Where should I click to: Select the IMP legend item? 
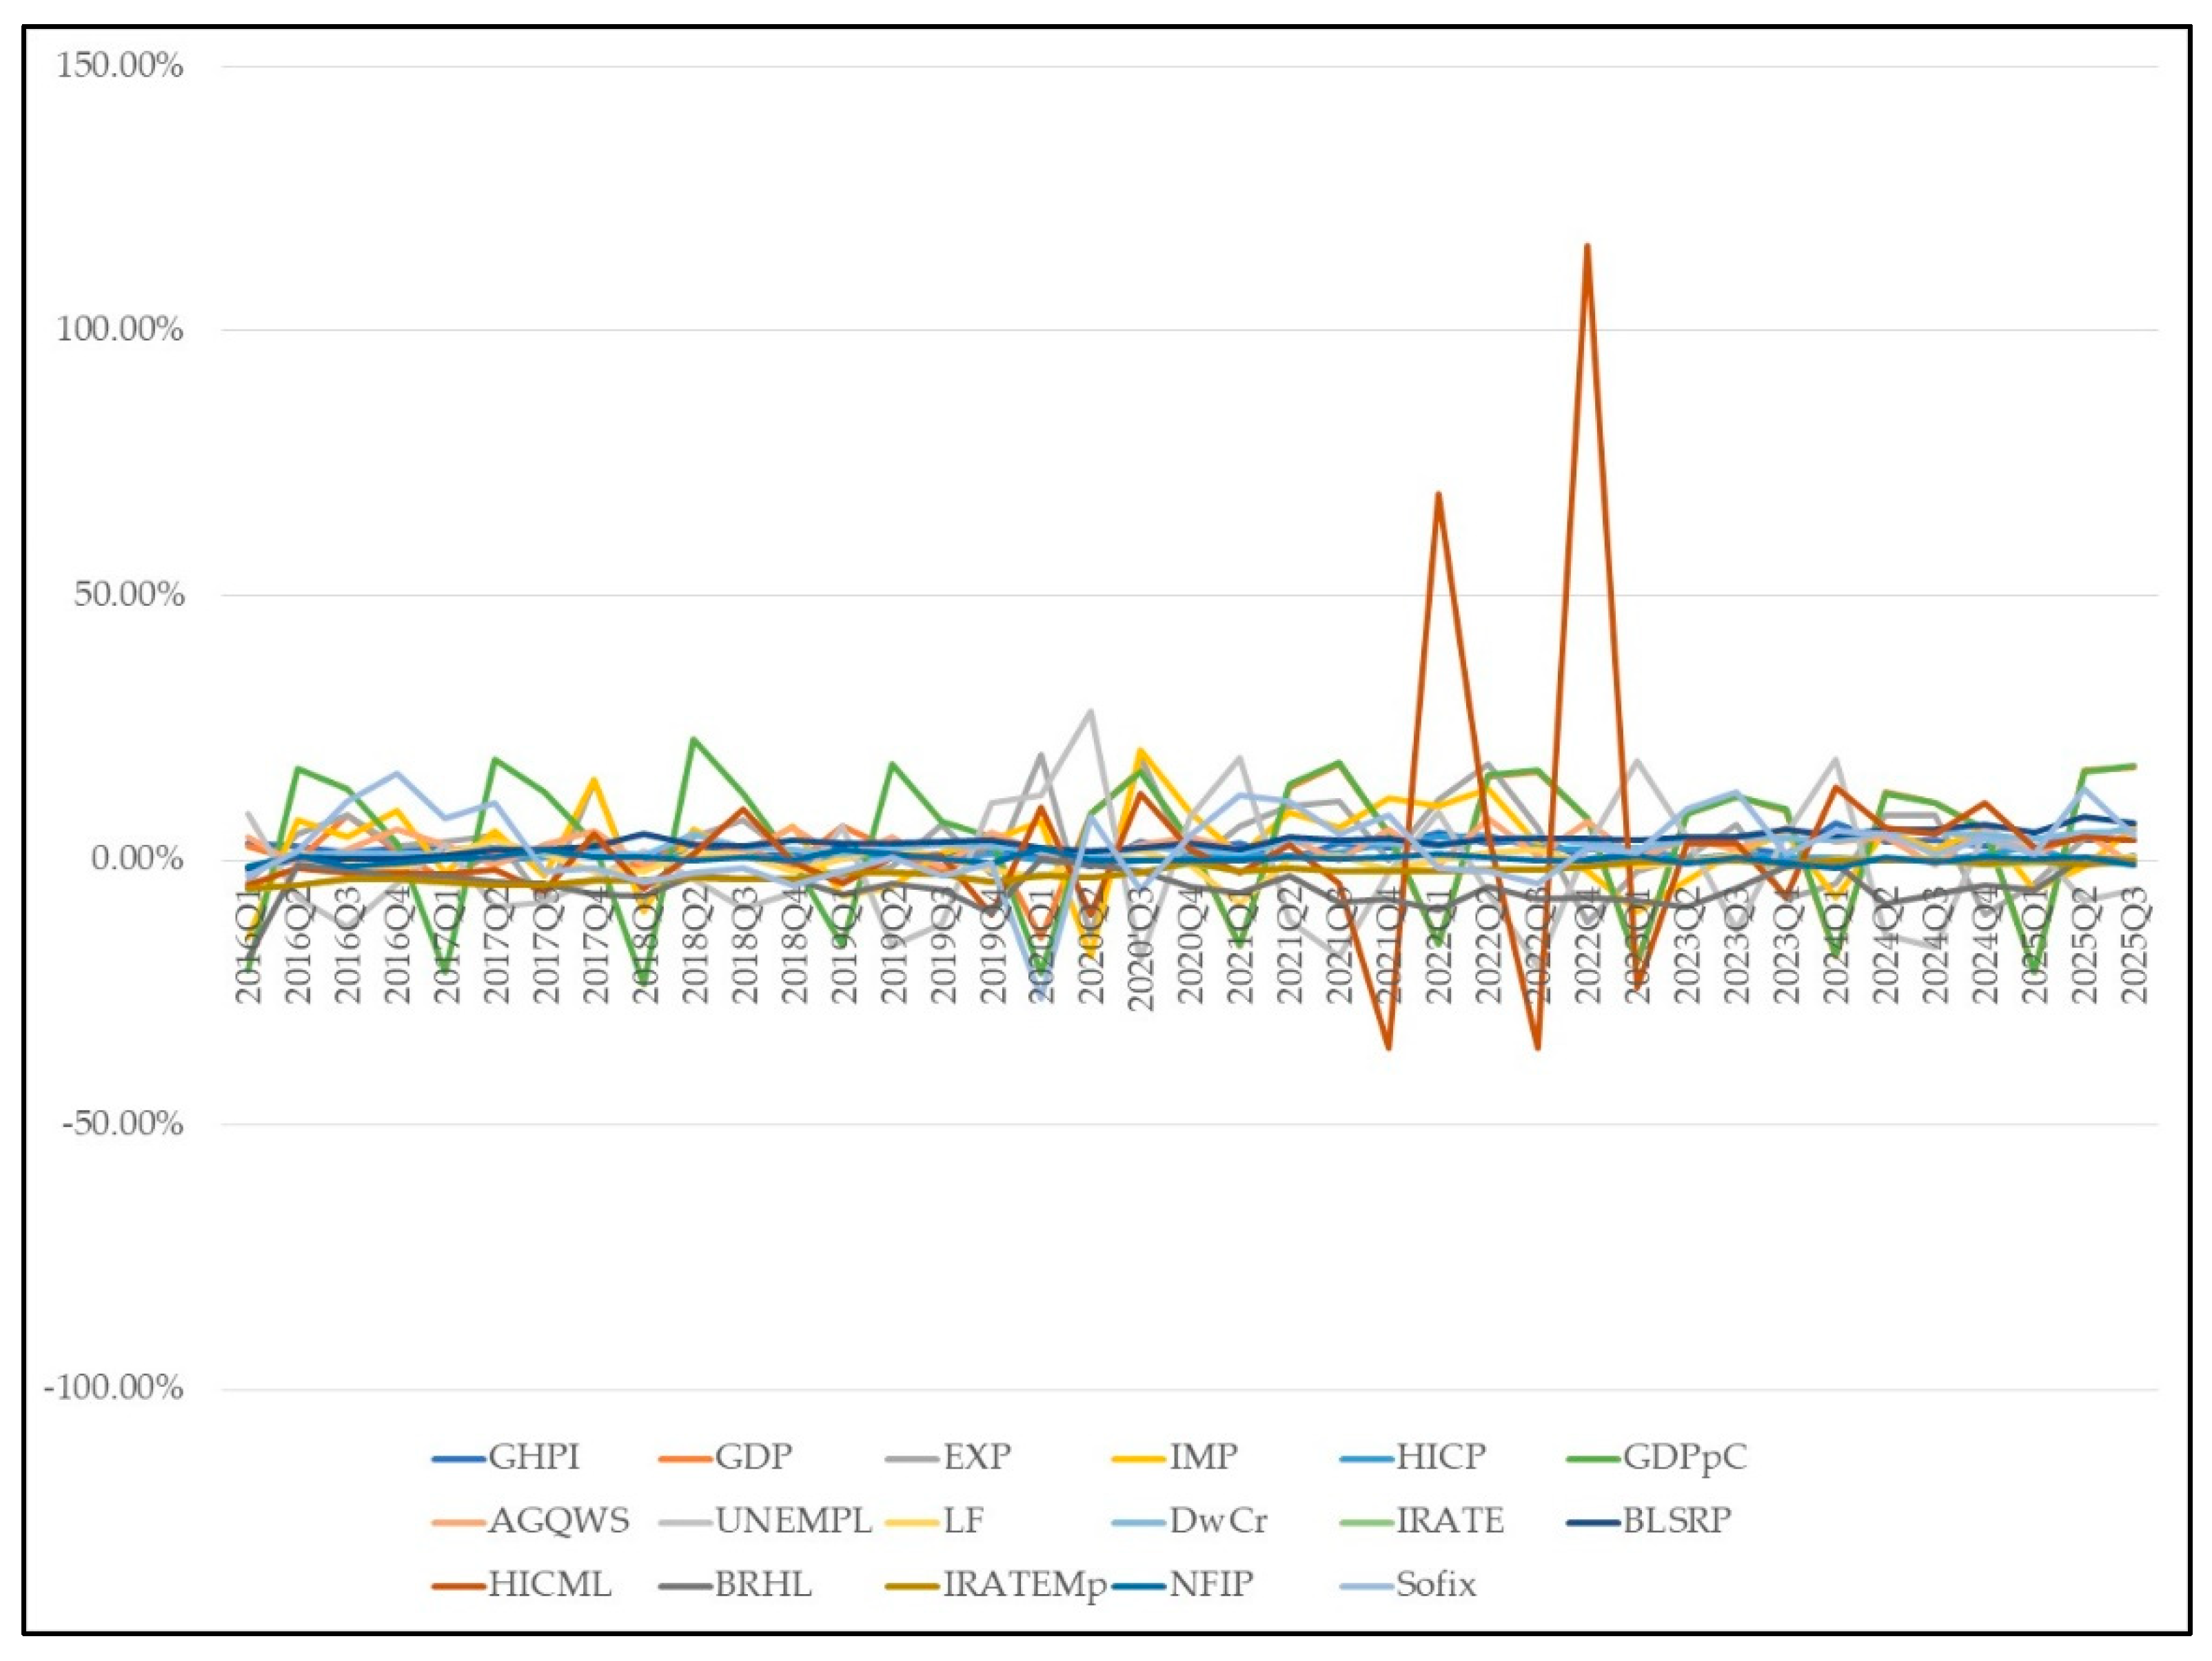(x=1203, y=1457)
